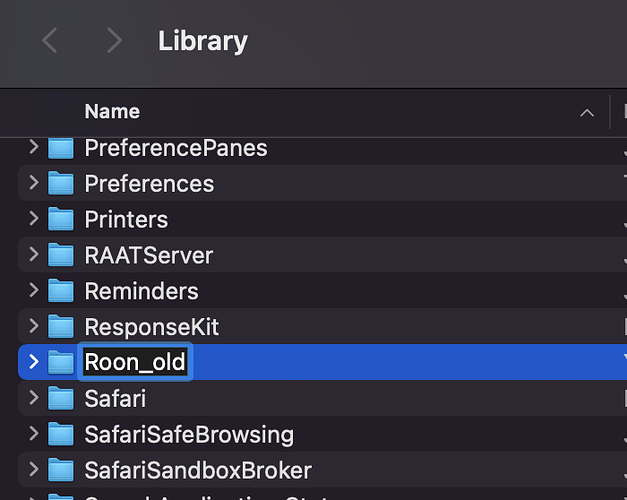The image size is (627, 500).
Task: Expand the SafariSafeBrowsing folder
Action: (34, 434)
